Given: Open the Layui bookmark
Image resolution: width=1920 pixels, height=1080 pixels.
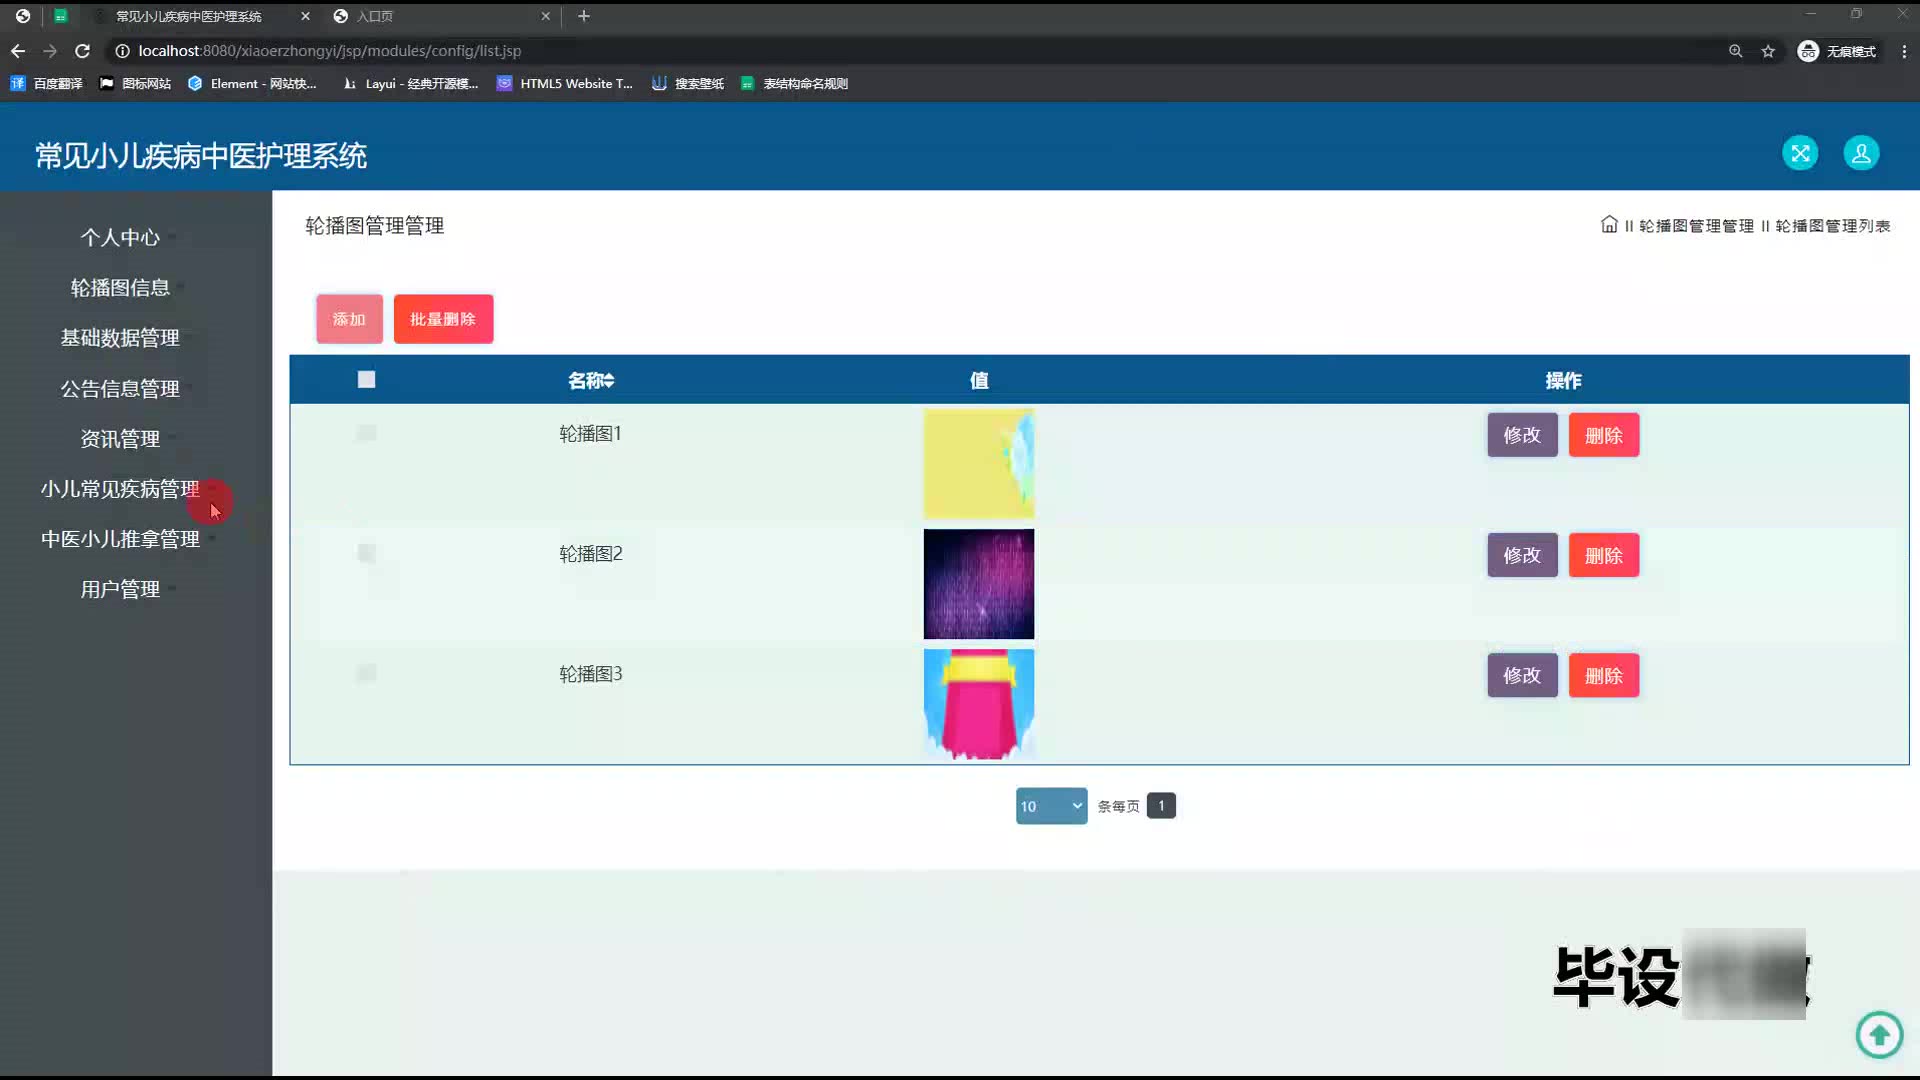Looking at the screenshot, I should pyautogui.click(x=410, y=84).
